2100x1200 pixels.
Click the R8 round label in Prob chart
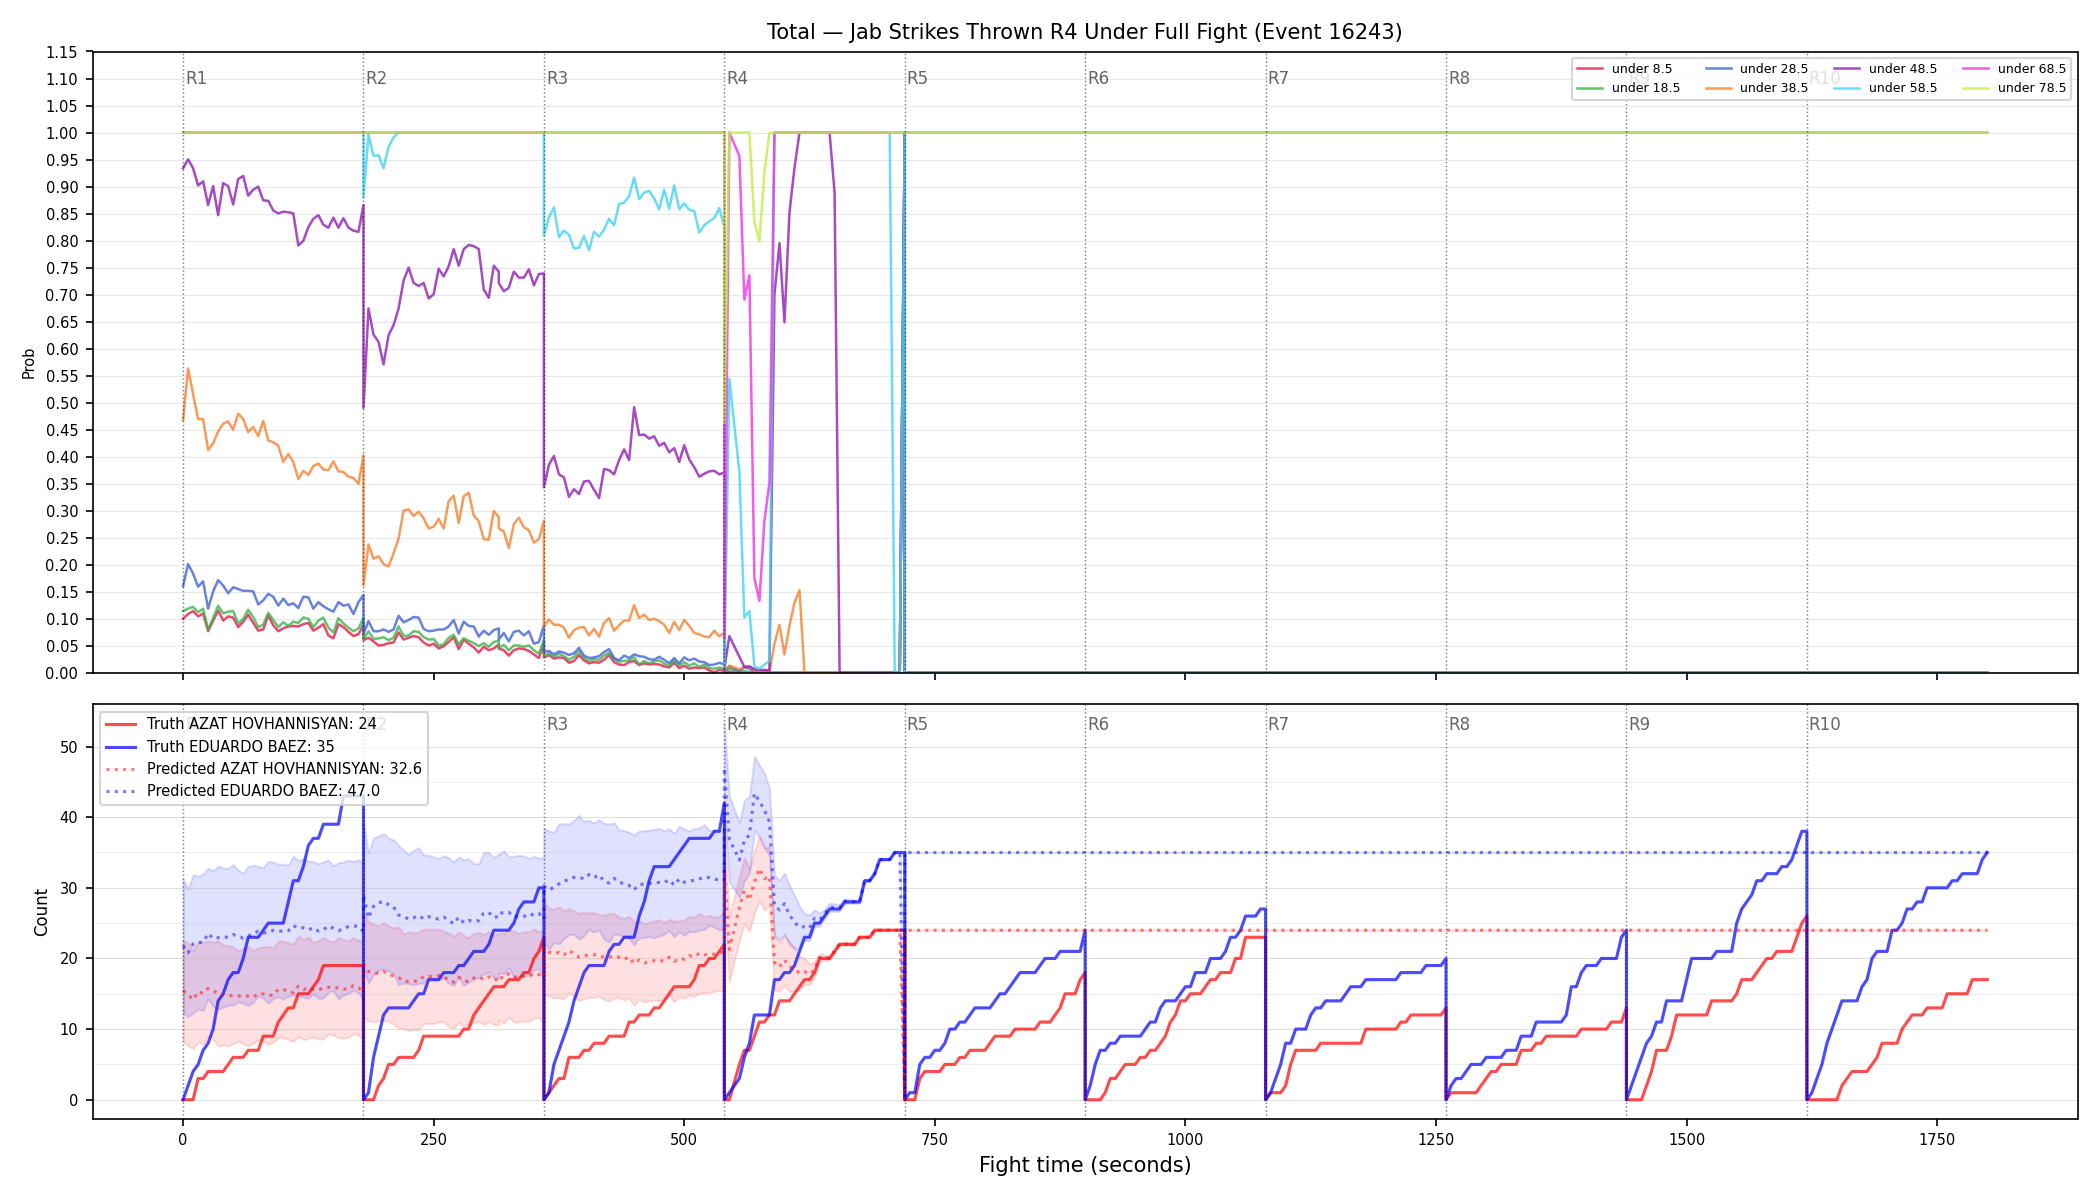(1459, 78)
